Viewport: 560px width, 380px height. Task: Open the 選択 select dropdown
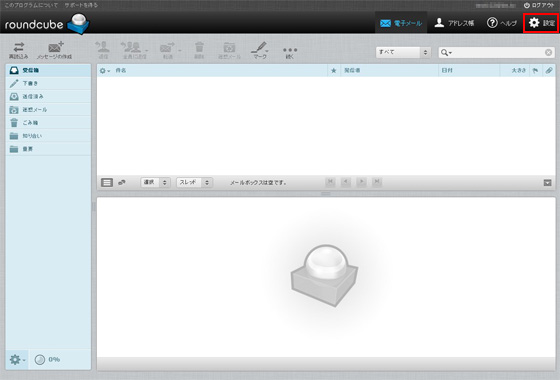click(x=155, y=182)
